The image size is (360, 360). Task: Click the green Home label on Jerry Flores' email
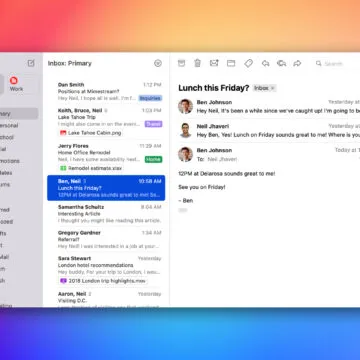tap(153, 159)
